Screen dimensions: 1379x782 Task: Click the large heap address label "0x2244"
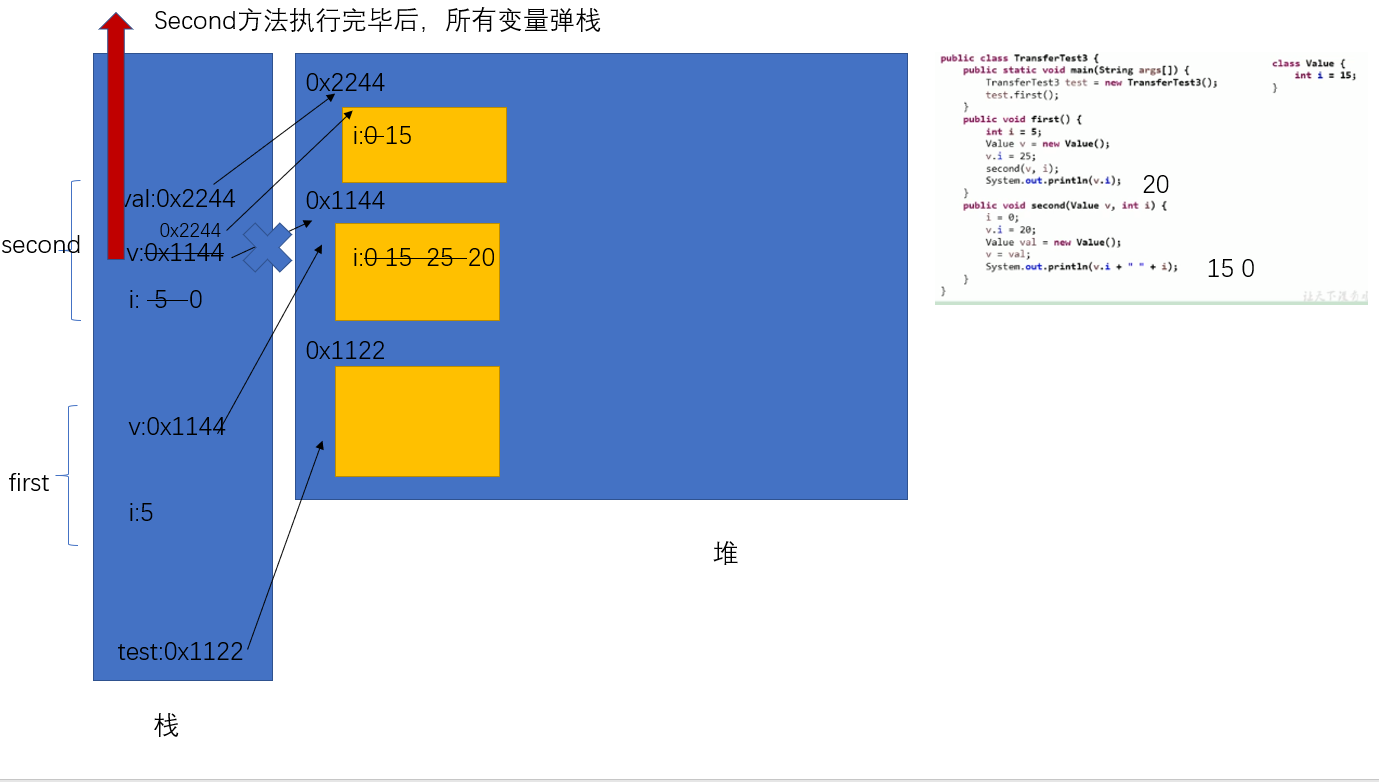pyautogui.click(x=345, y=83)
